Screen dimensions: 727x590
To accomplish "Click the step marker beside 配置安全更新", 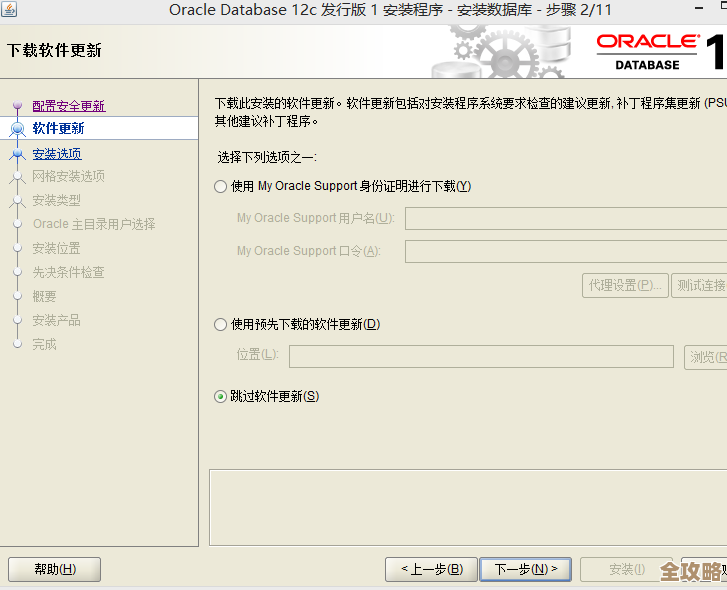I will click(18, 106).
